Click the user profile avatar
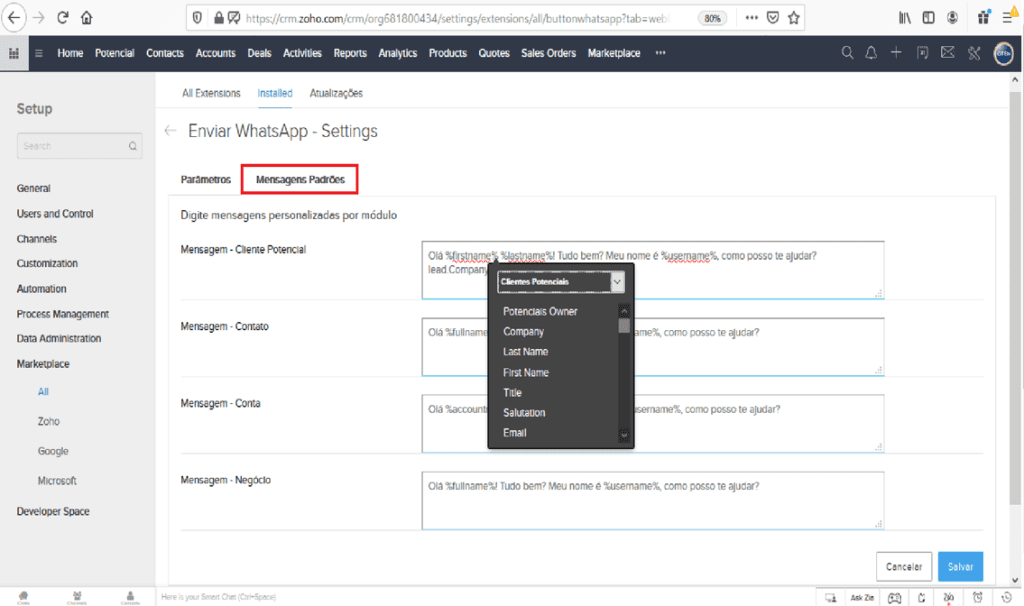The height and width of the screenshot is (606, 1024). point(1003,54)
